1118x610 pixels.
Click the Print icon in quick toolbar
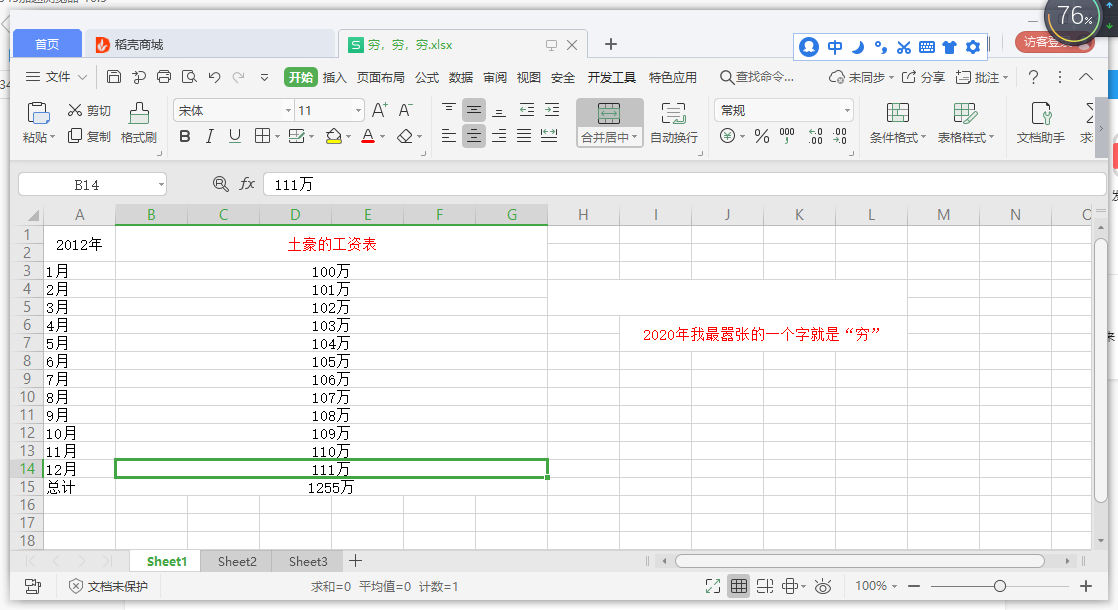[164, 77]
